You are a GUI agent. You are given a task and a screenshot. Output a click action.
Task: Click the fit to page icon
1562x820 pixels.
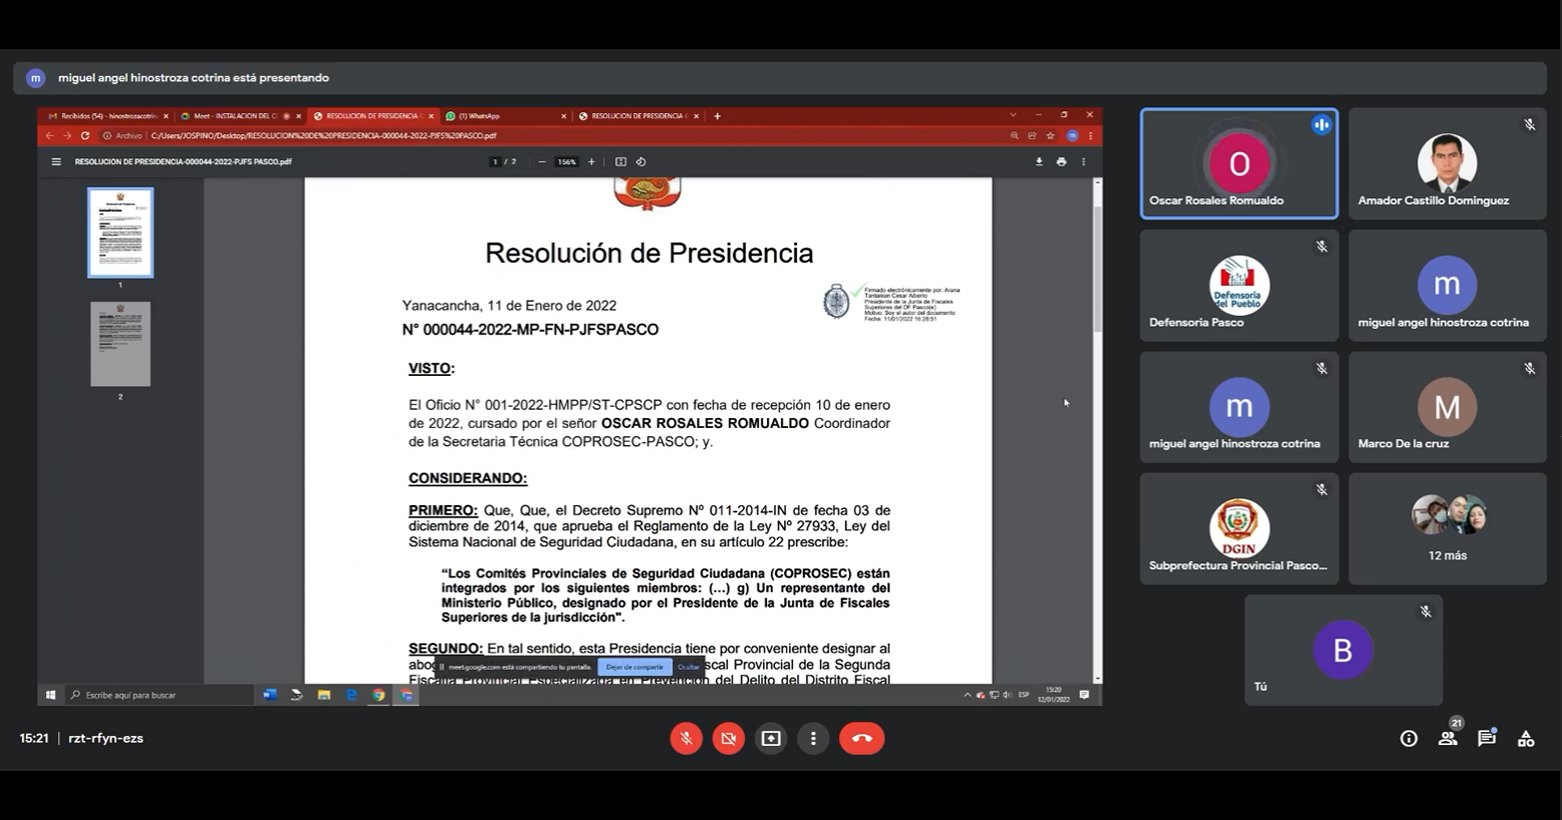tap(621, 162)
